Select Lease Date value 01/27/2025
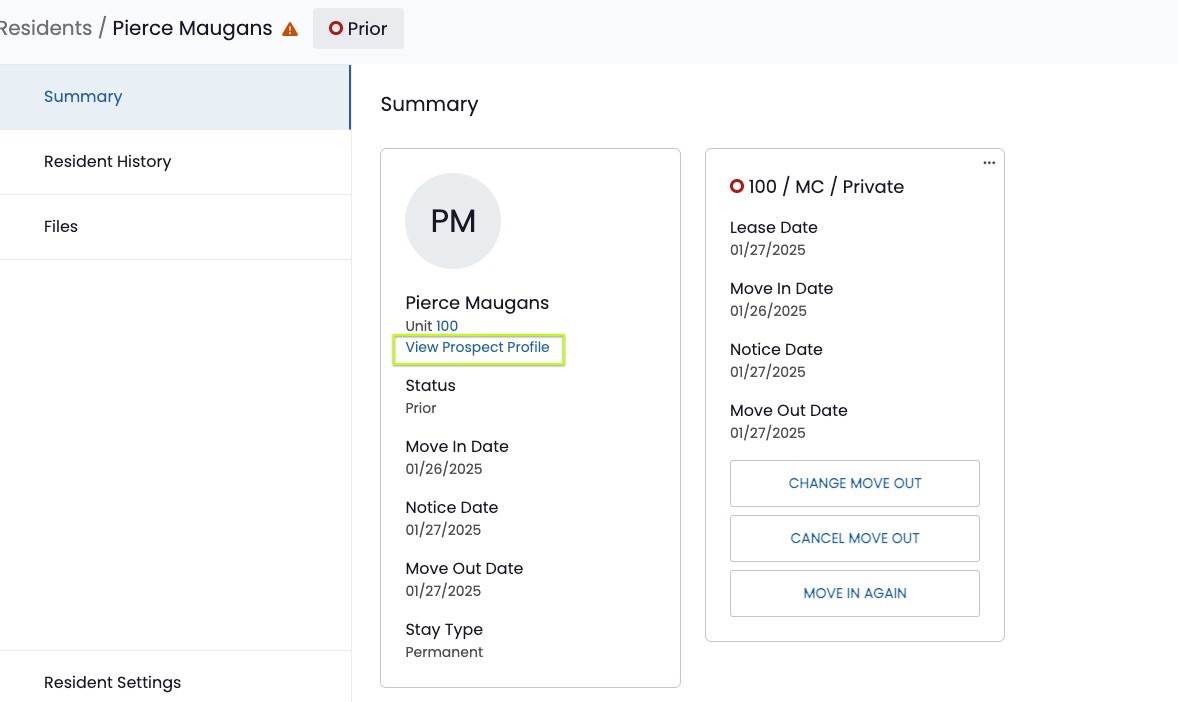 768,250
